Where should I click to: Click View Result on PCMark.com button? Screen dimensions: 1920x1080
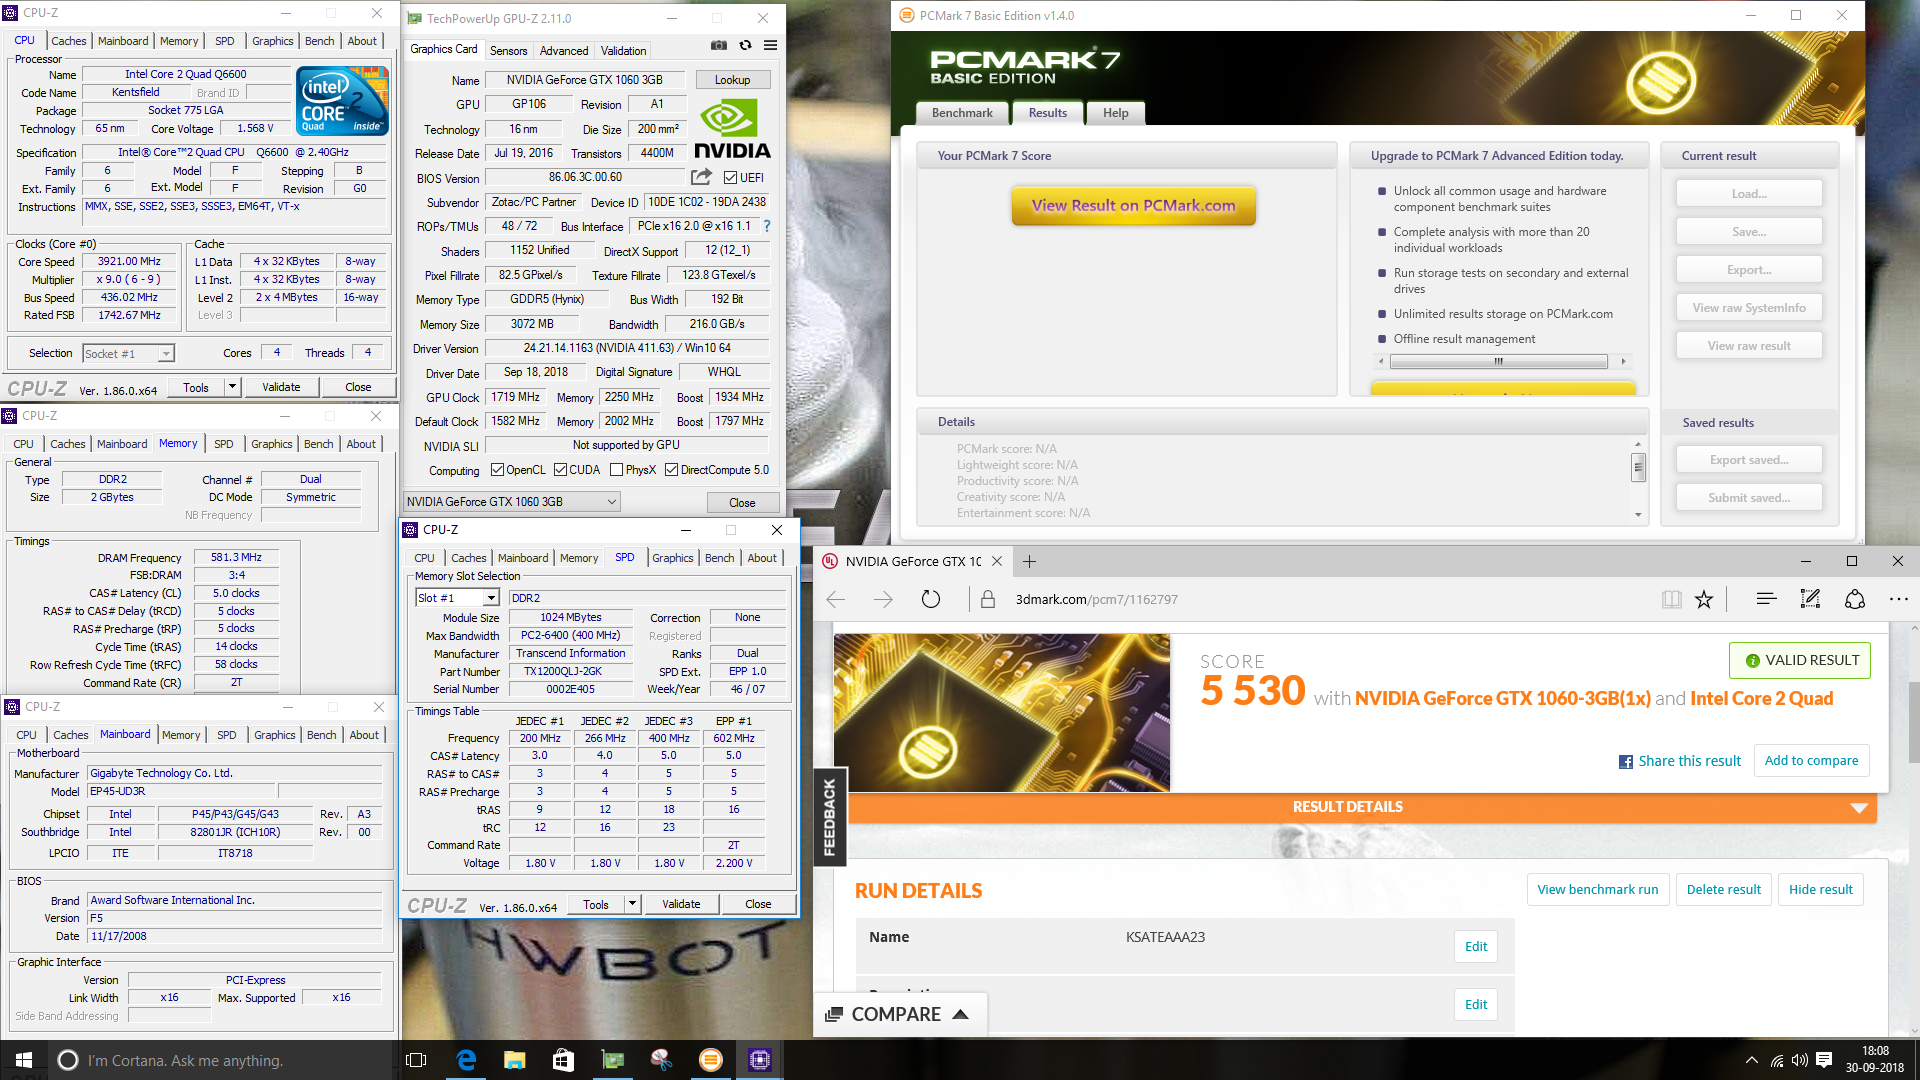coord(1133,205)
